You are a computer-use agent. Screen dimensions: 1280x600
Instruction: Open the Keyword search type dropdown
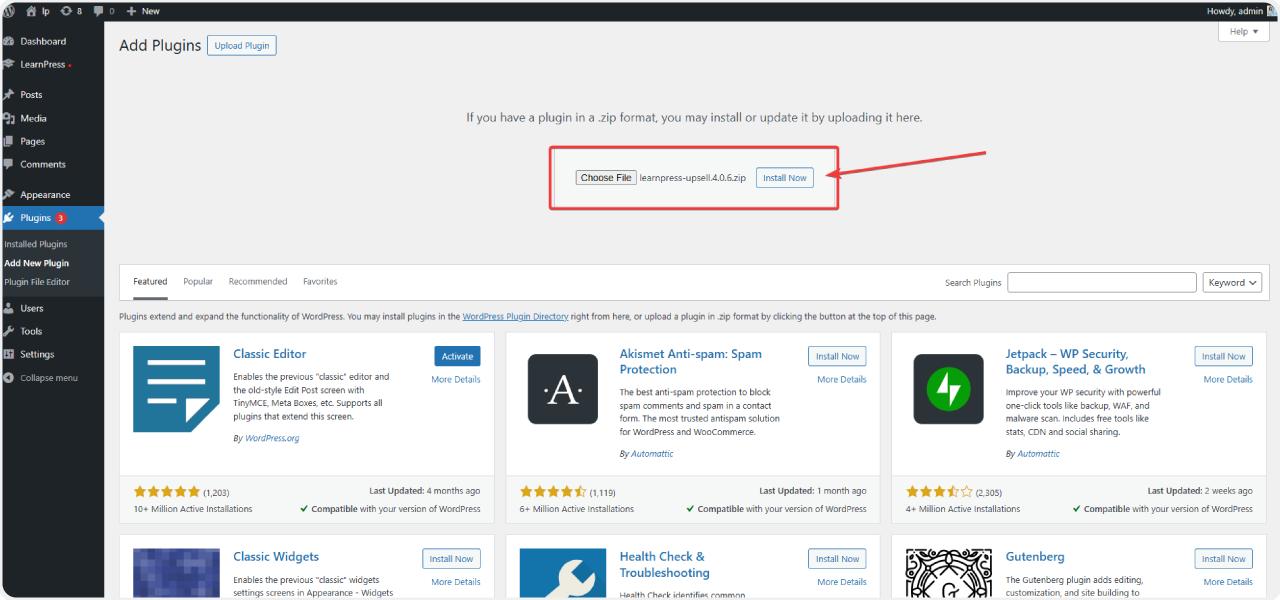click(1232, 283)
